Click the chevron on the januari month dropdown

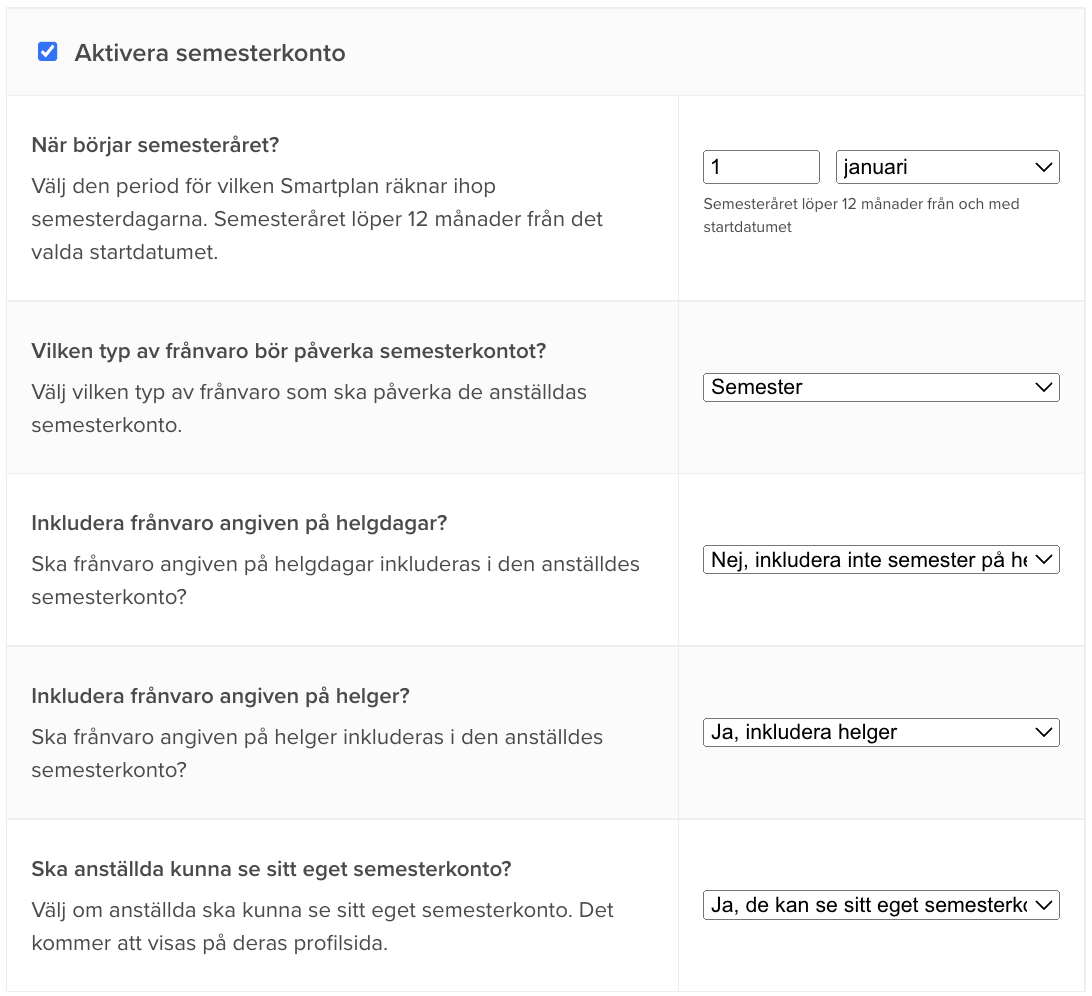(x=1043, y=167)
